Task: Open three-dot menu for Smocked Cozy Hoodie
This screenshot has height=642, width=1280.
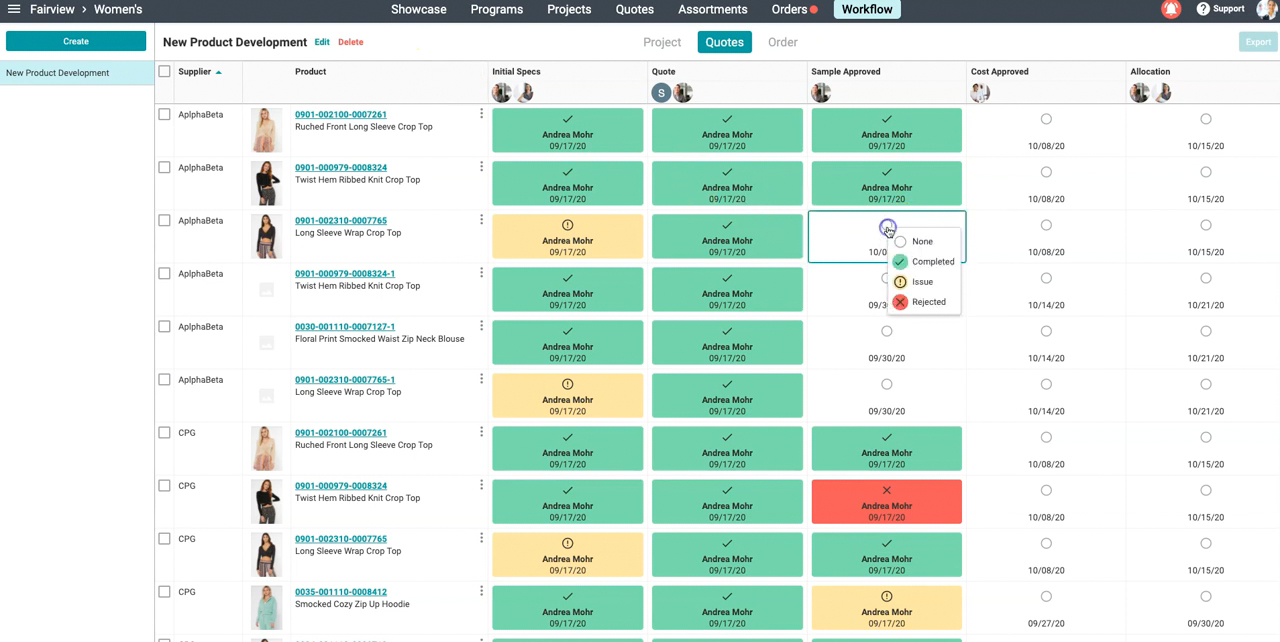Action: click(481, 591)
